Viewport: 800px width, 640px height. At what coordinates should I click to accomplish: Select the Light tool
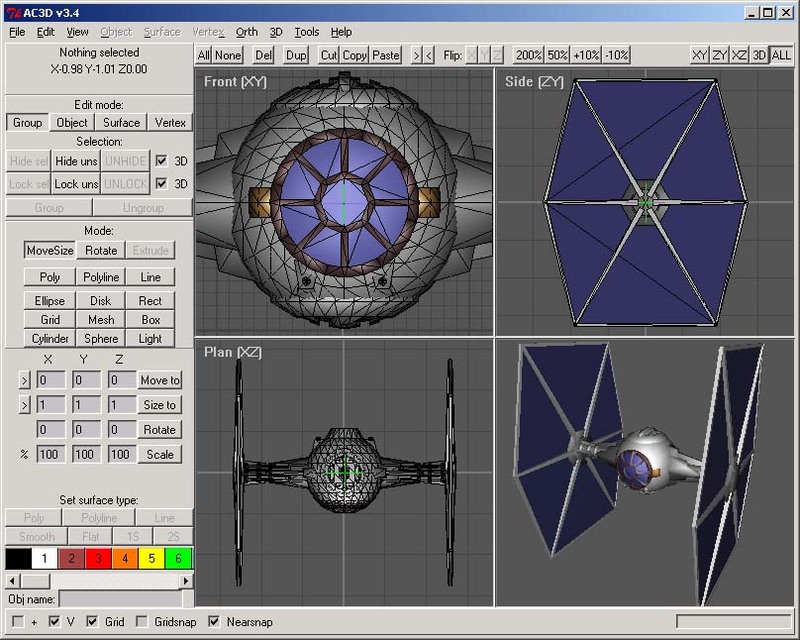pyautogui.click(x=150, y=338)
